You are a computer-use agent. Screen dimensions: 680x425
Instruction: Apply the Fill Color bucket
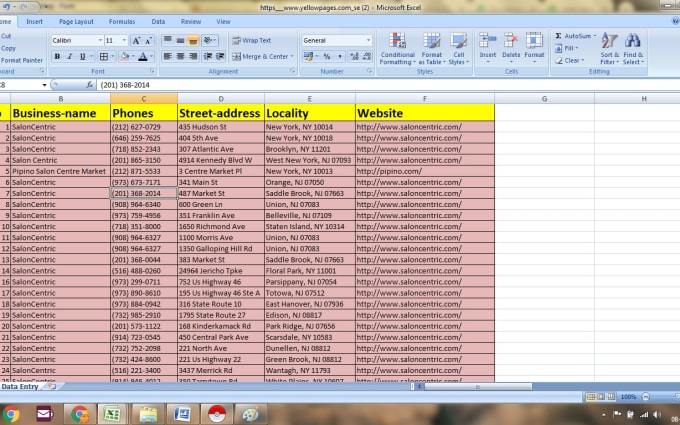[x=125, y=56]
